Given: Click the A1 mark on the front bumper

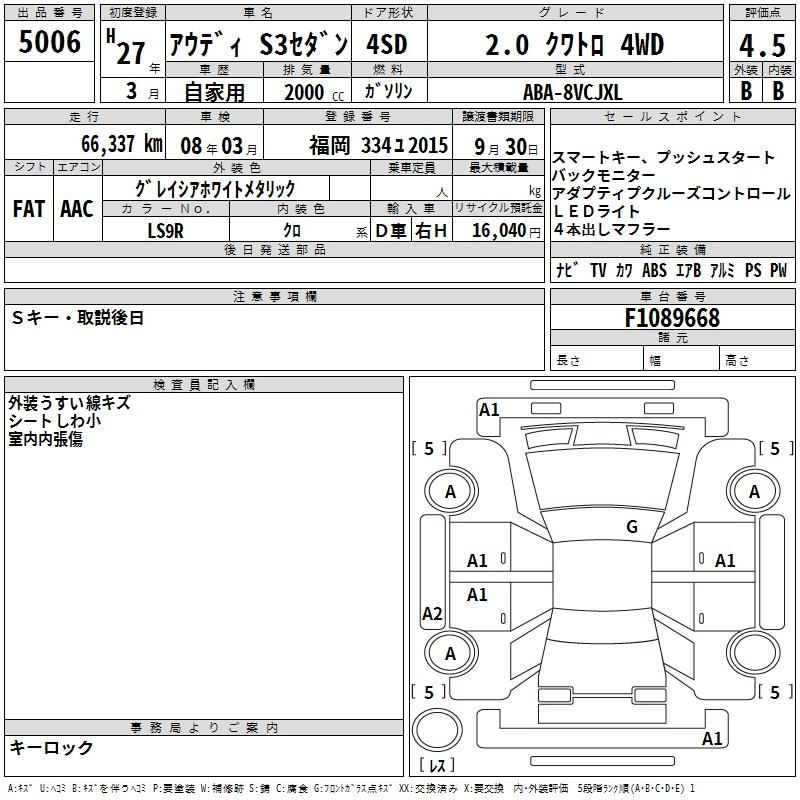Looking at the screenshot, I should (x=489, y=410).
